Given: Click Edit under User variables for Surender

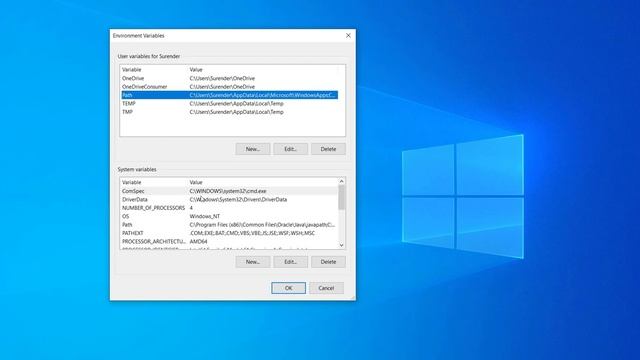Looking at the screenshot, I should tap(290, 149).
